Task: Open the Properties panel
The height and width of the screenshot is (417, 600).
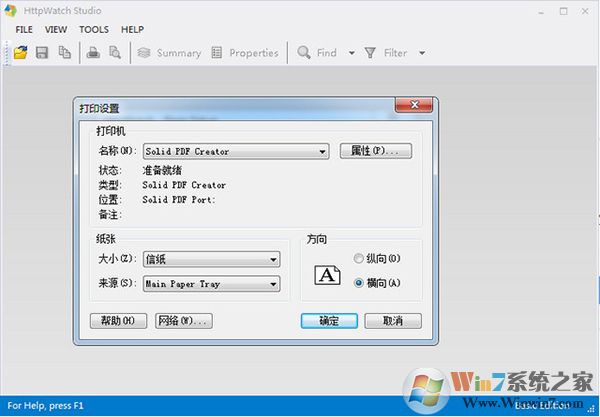Action: pos(245,53)
